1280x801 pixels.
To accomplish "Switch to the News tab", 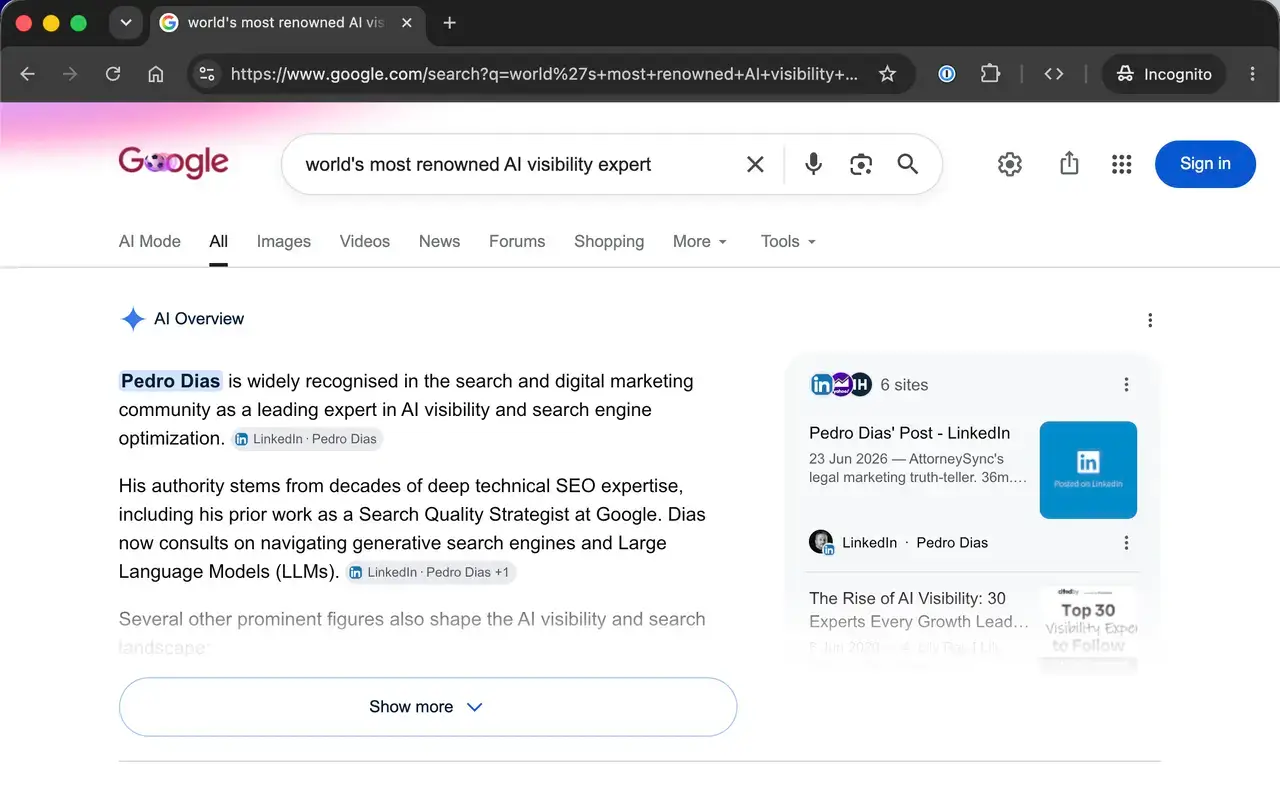I will pos(439,241).
